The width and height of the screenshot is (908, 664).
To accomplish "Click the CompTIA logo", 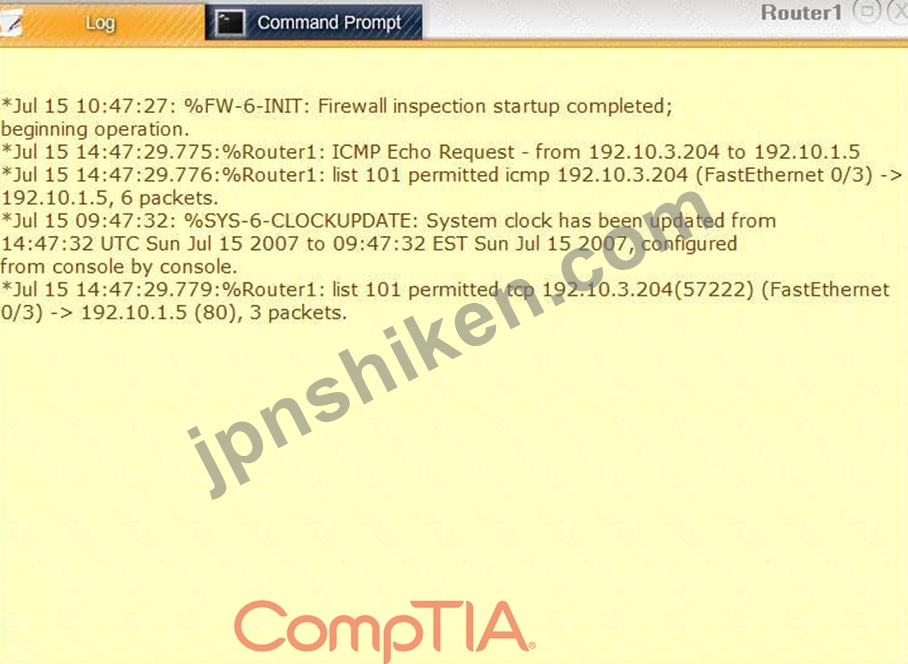I will click(385, 630).
